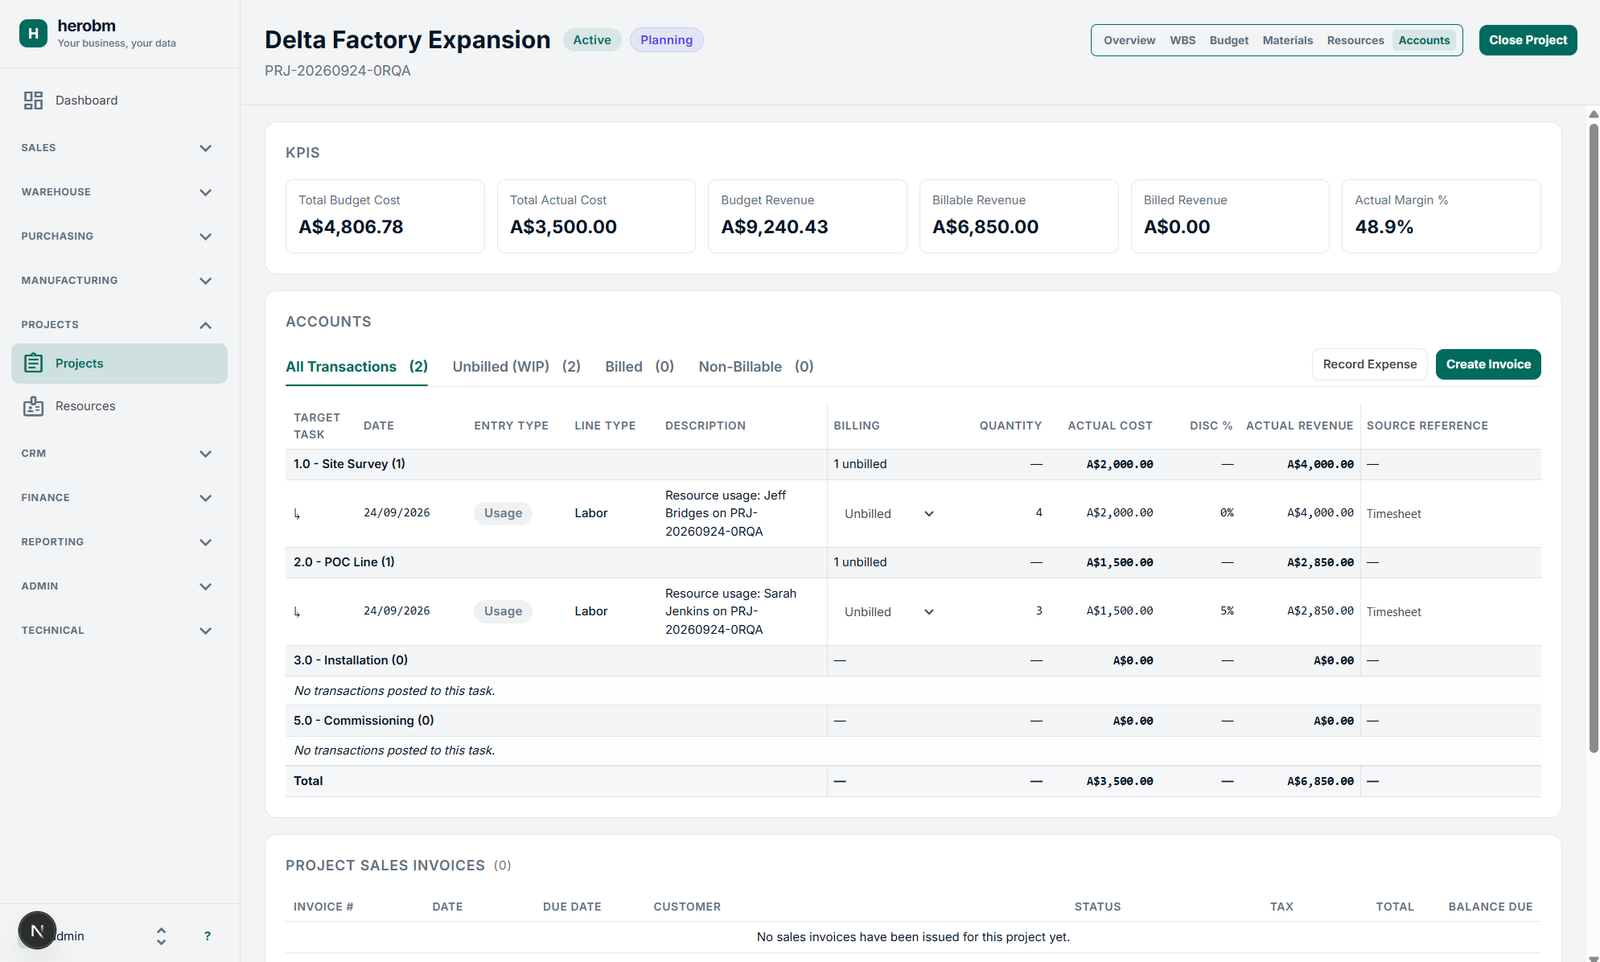Click the 5% discount value

(1227, 611)
